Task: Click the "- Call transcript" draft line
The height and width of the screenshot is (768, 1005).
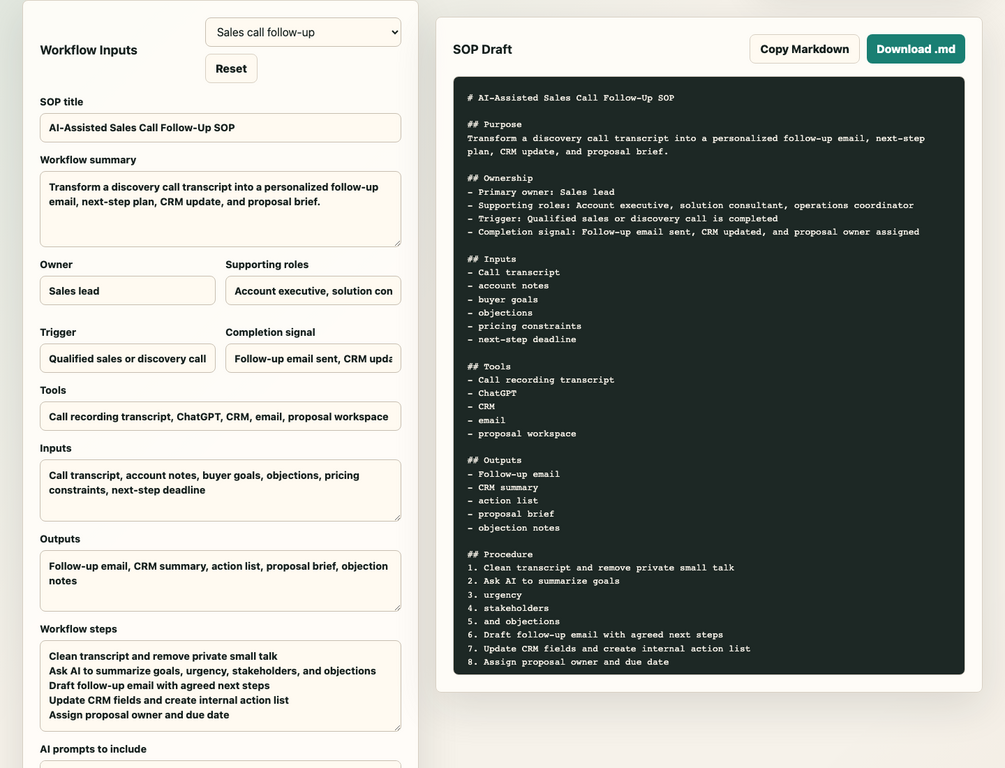Action: click(513, 272)
